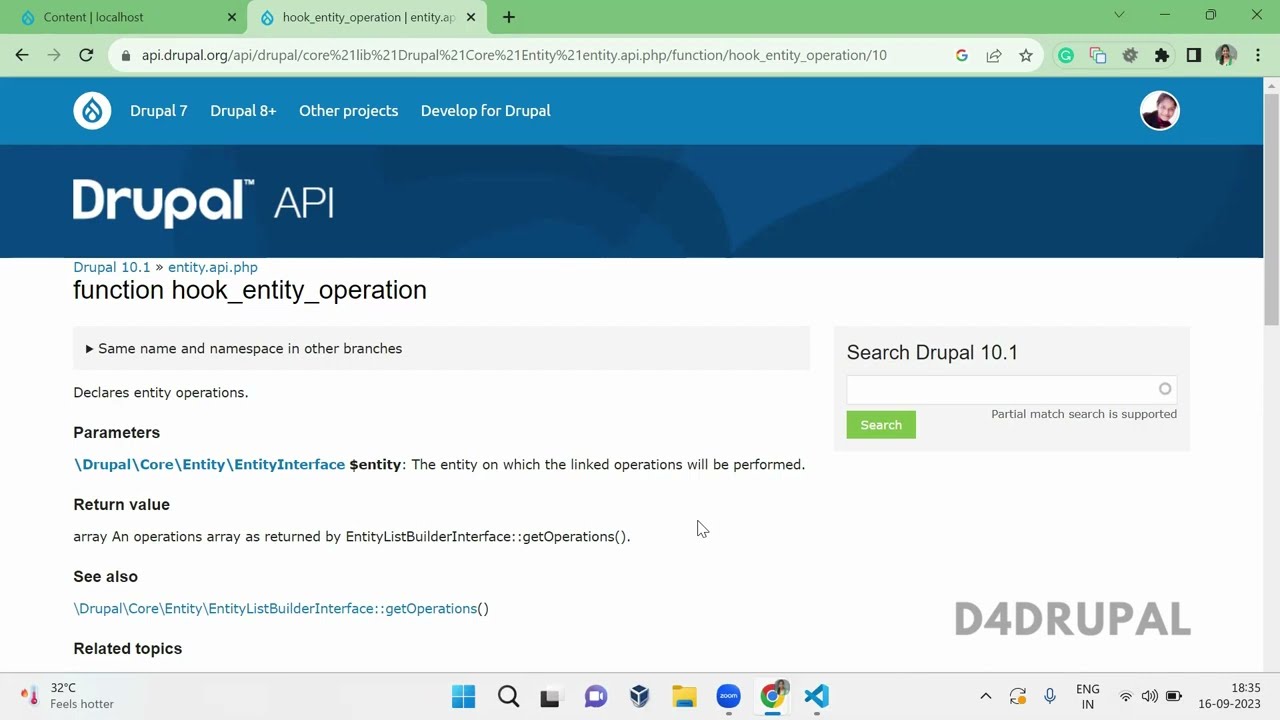1280x720 pixels.
Task: Select the hook_entity_operation tab
Action: click(x=366, y=17)
